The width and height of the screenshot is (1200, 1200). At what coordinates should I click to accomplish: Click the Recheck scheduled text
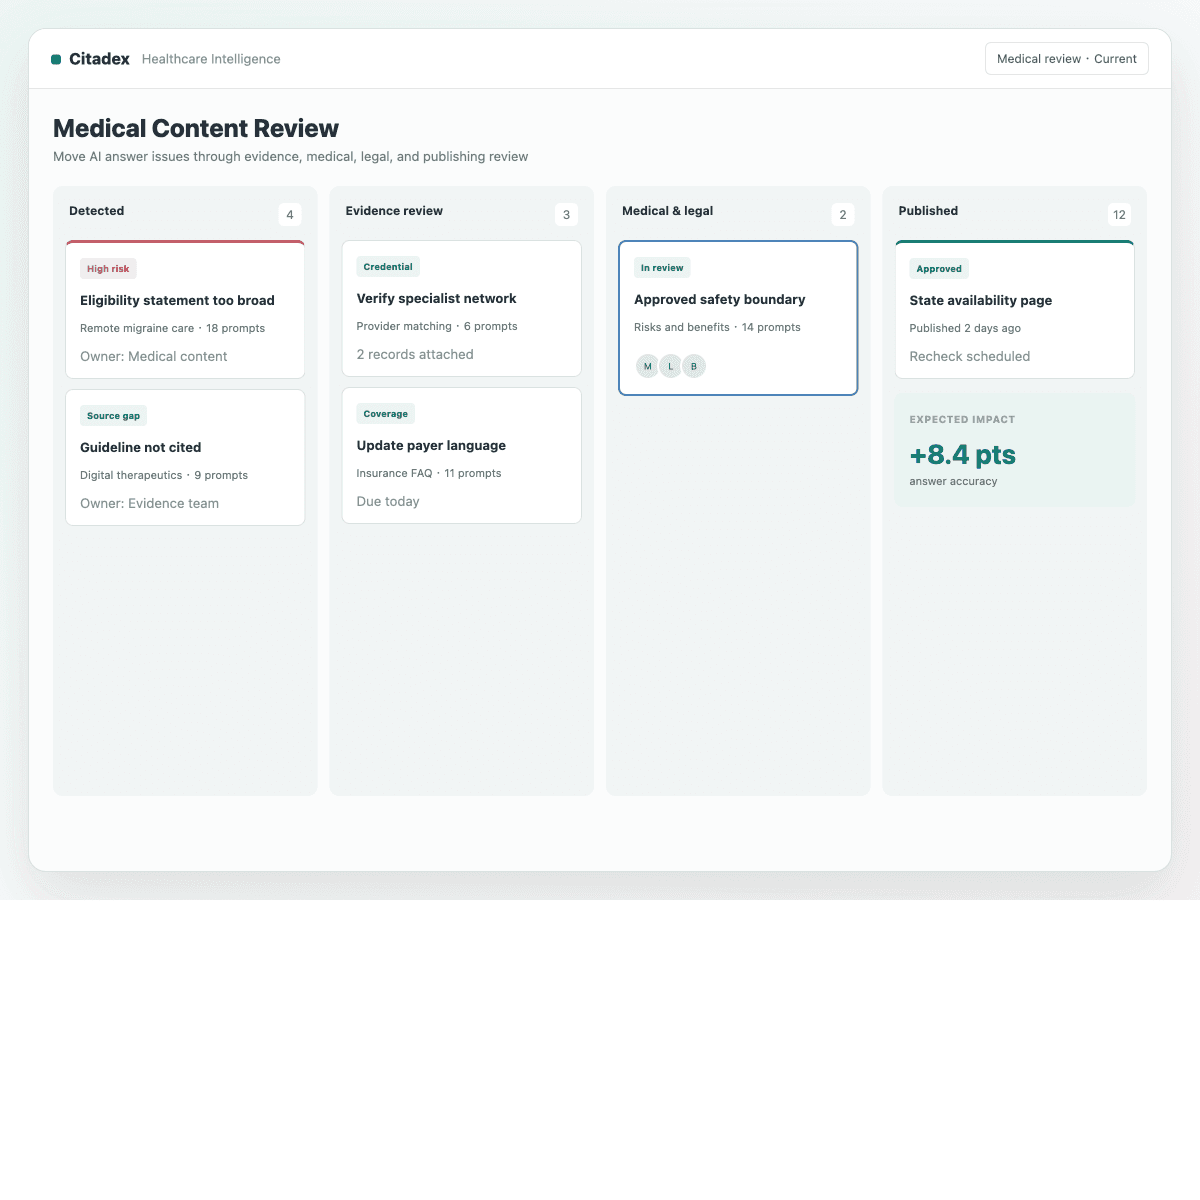970,357
